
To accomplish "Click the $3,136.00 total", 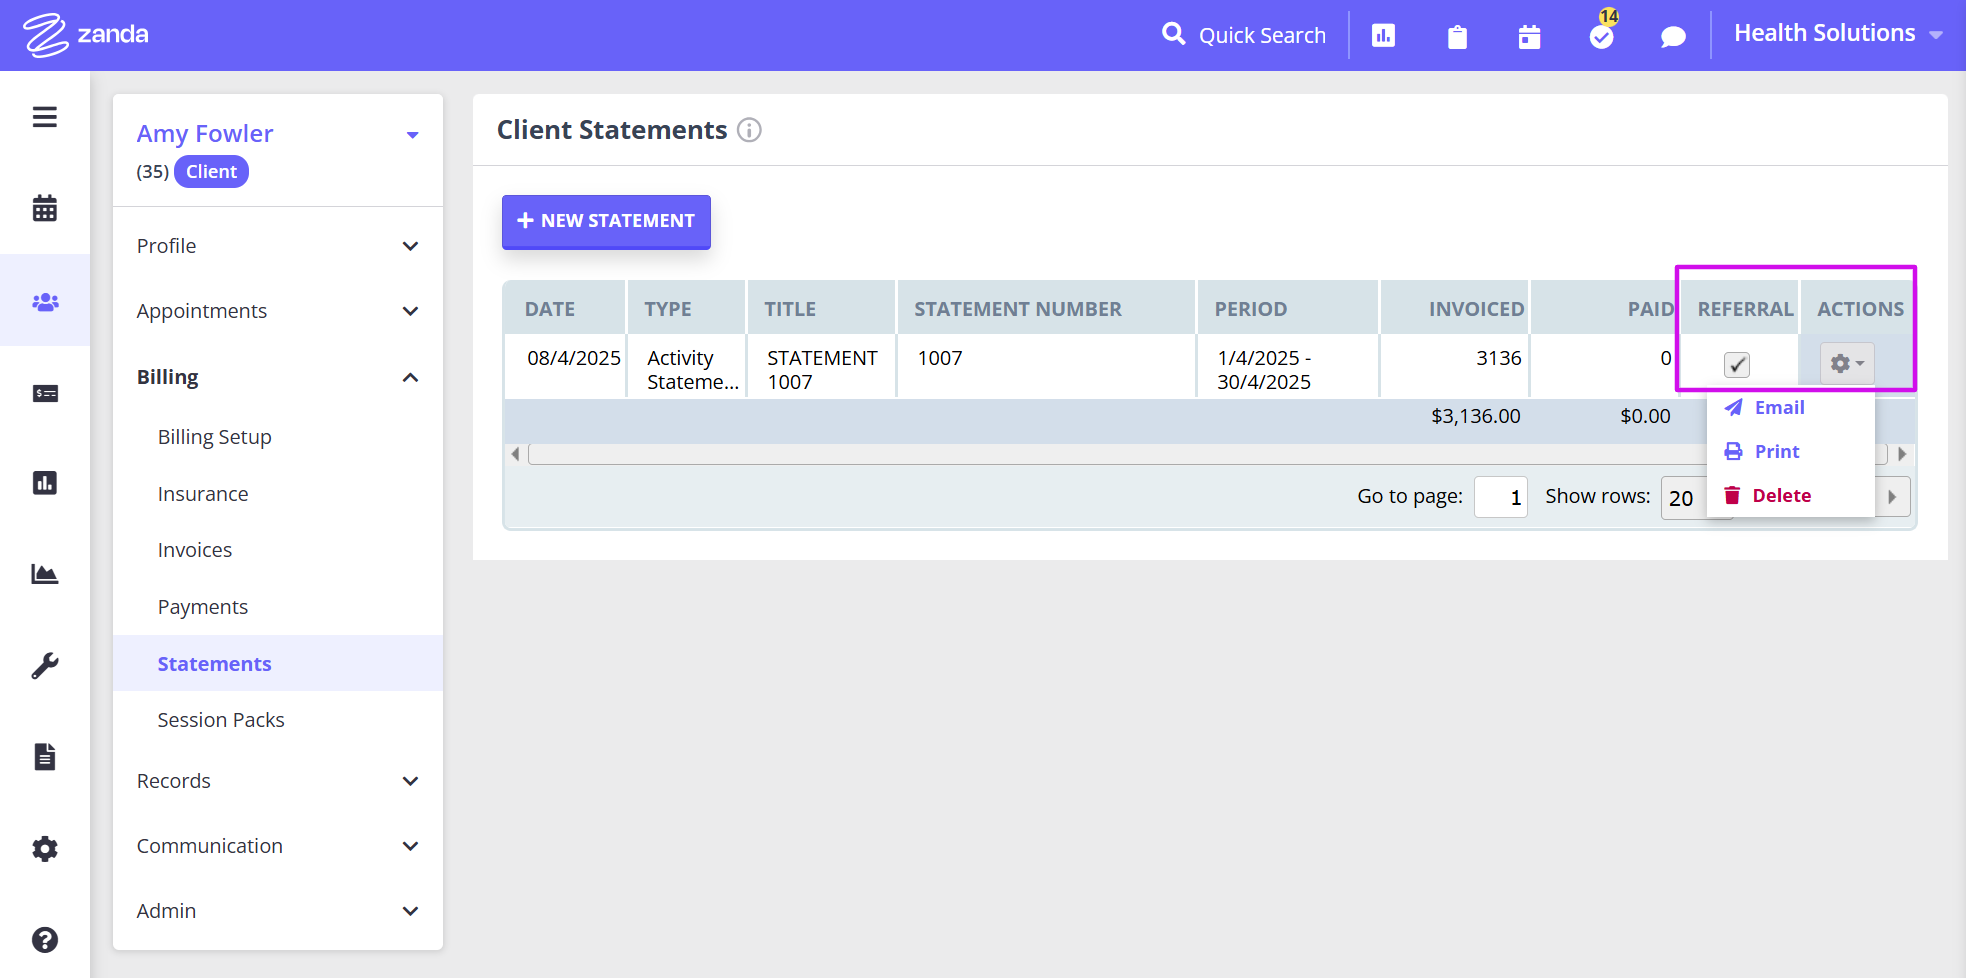I will pyautogui.click(x=1475, y=416).
